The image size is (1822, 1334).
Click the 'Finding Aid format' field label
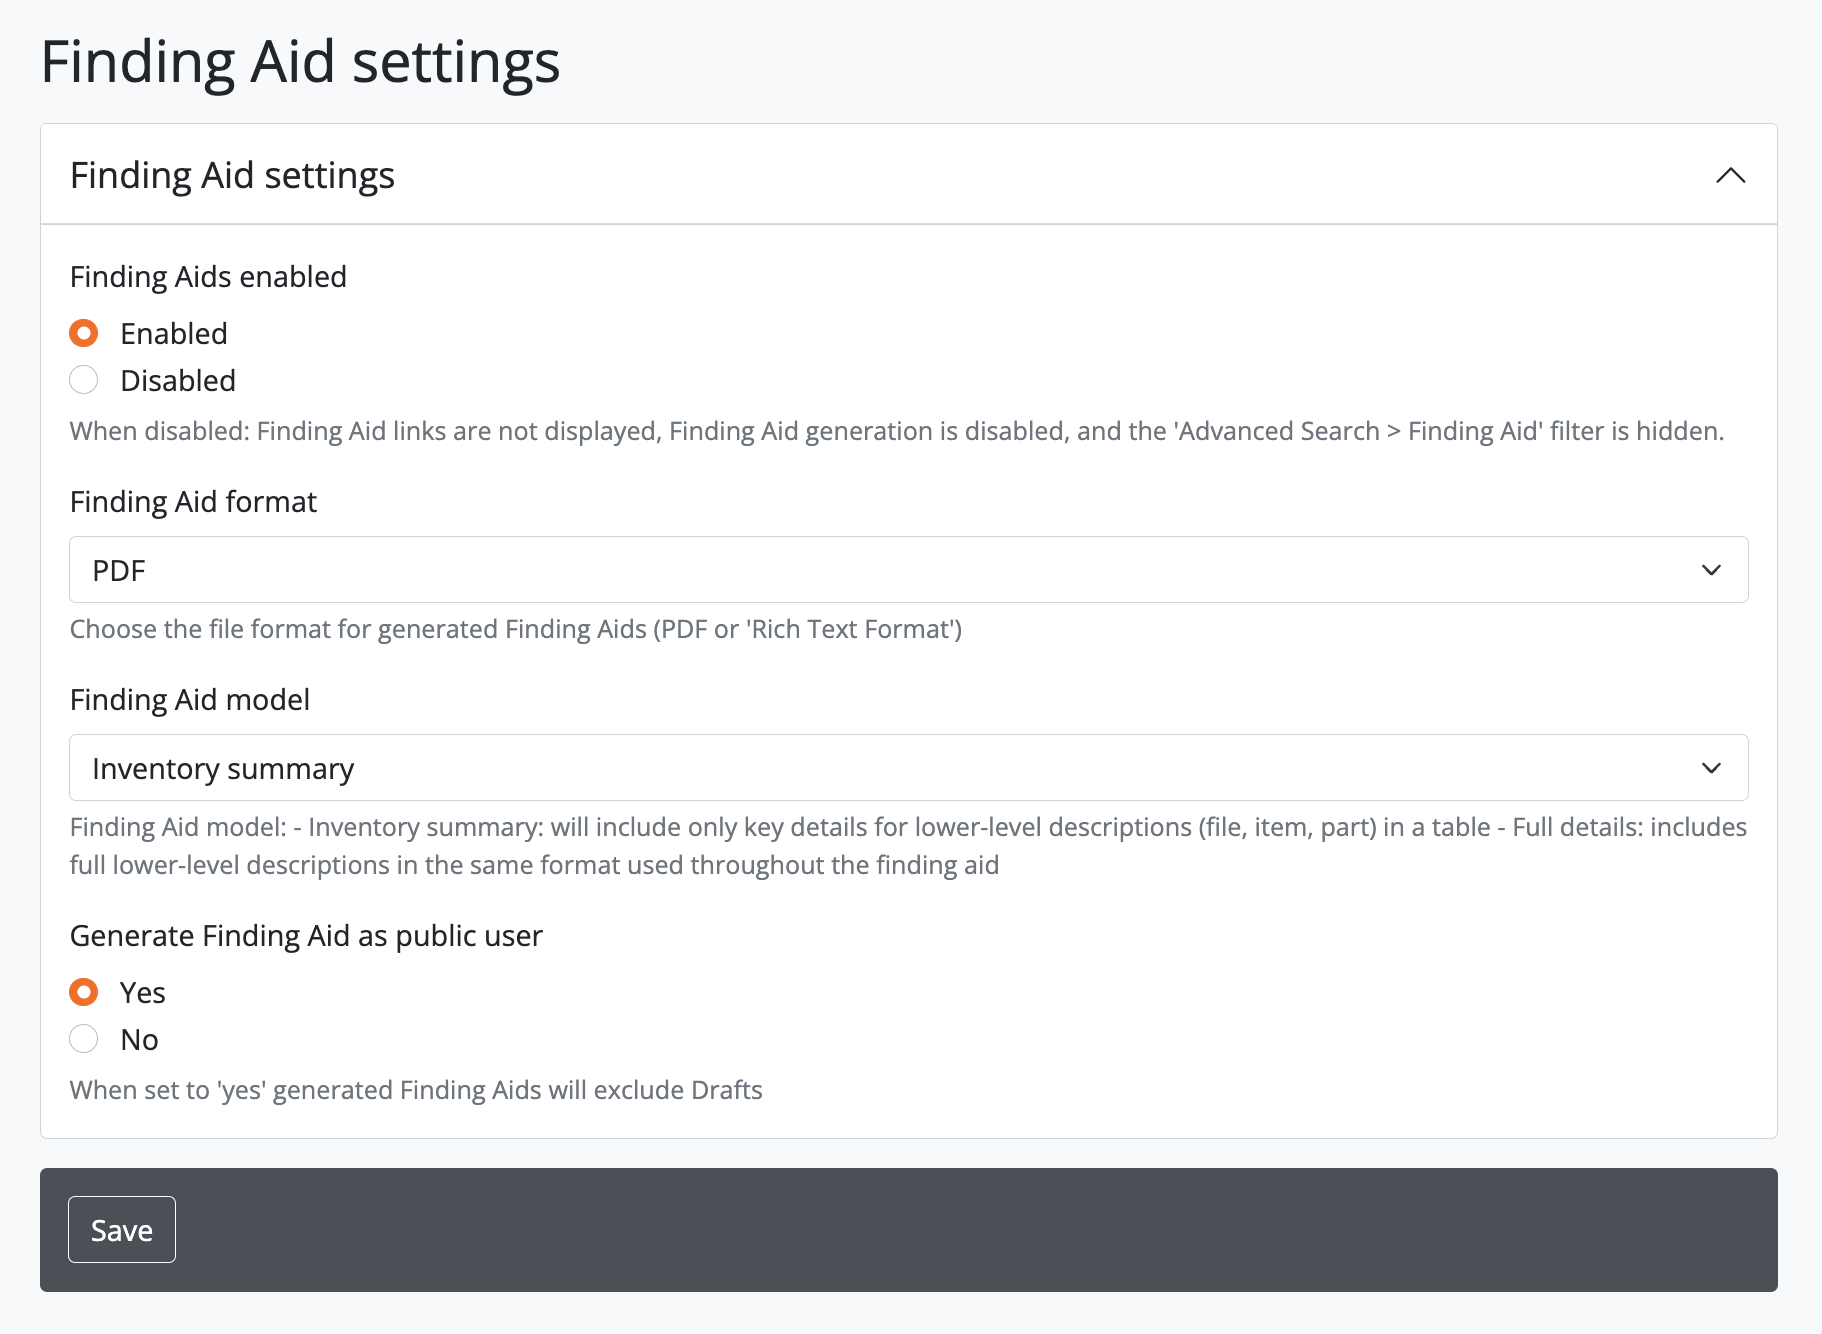coord(193,502)
